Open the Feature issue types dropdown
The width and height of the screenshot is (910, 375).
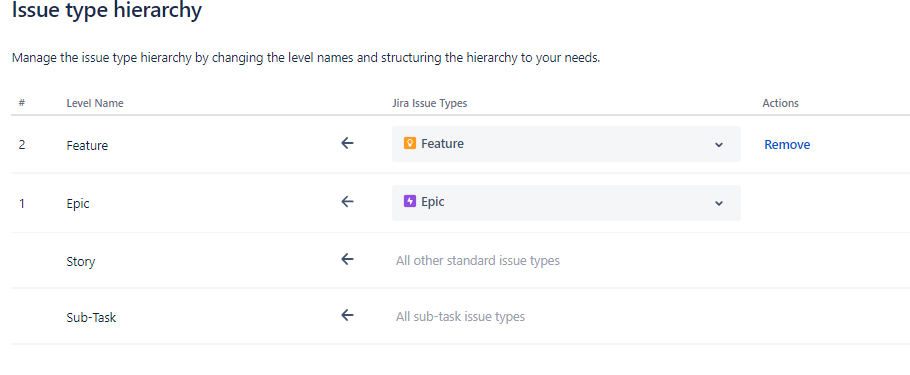tap(566, 144)
